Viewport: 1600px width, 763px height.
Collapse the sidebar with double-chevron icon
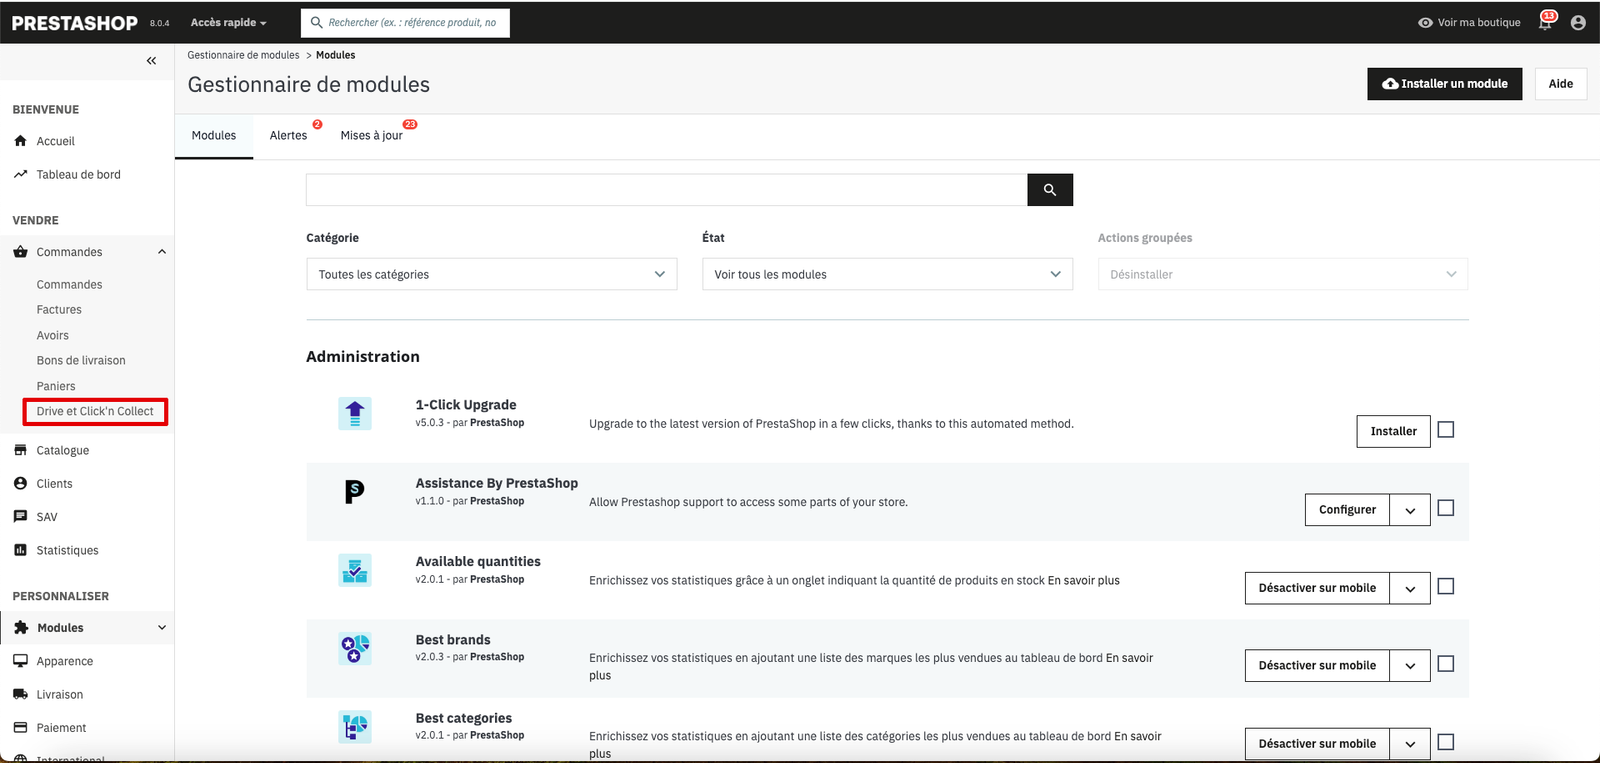151,61
